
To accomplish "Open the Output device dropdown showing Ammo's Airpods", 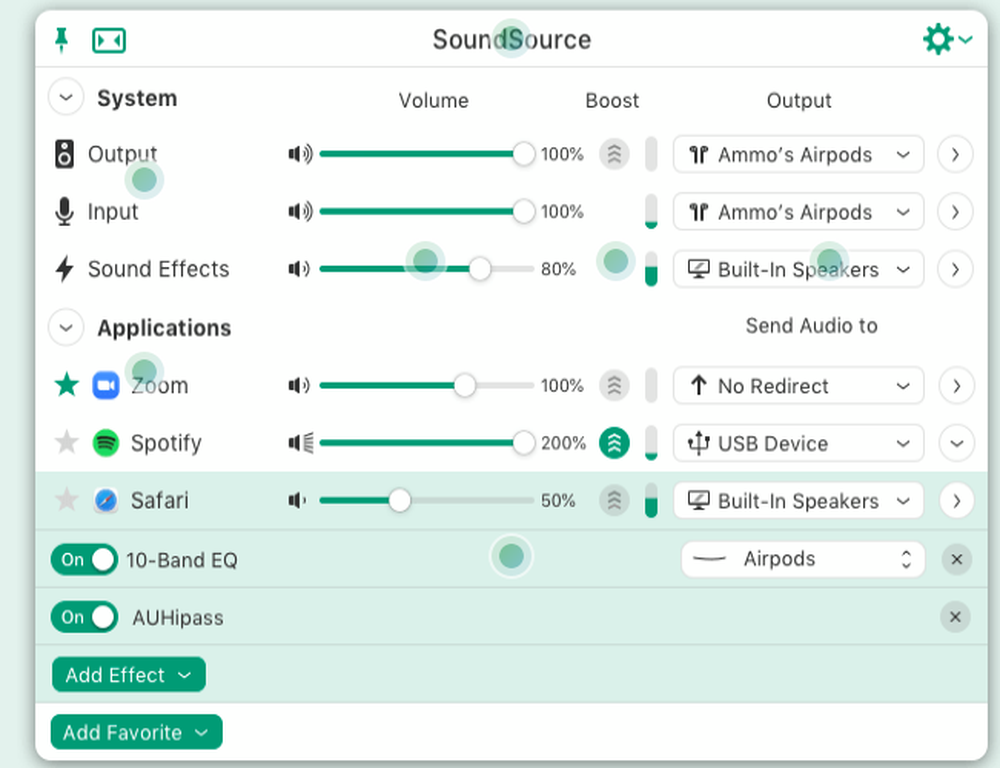I will 798,154.
